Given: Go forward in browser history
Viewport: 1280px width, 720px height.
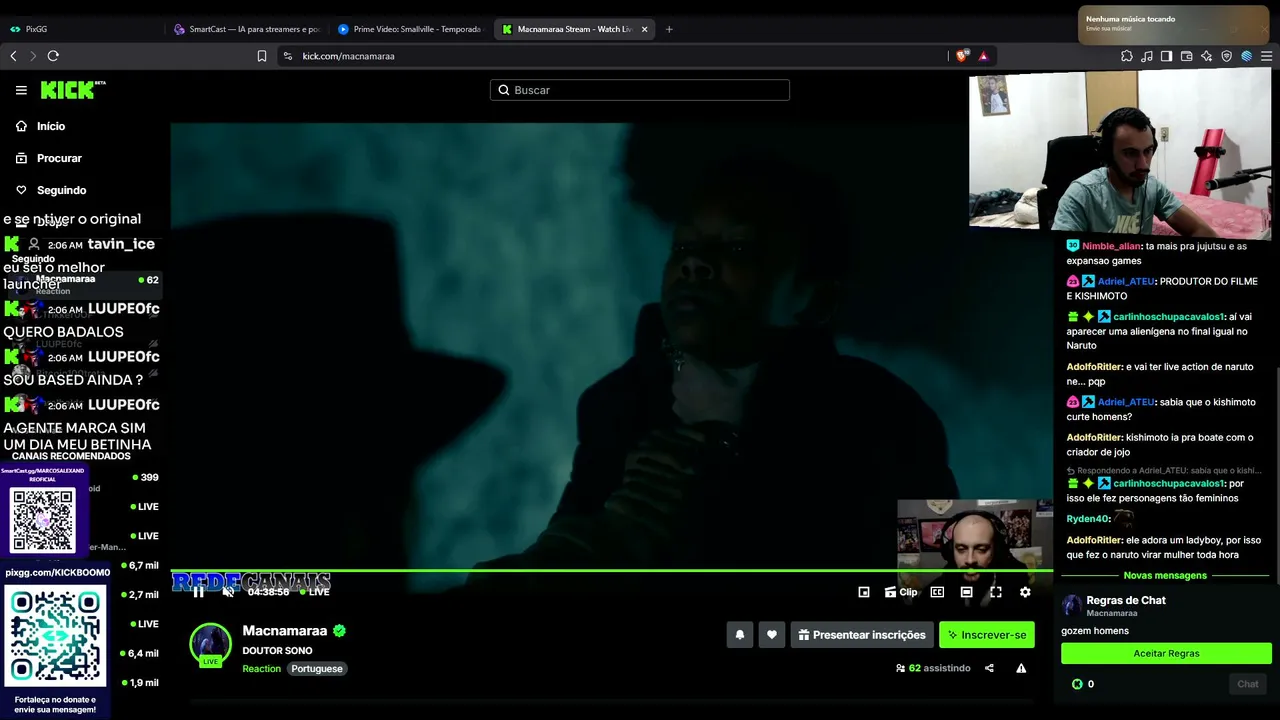Looking at the screenshot, I should 33,56.
